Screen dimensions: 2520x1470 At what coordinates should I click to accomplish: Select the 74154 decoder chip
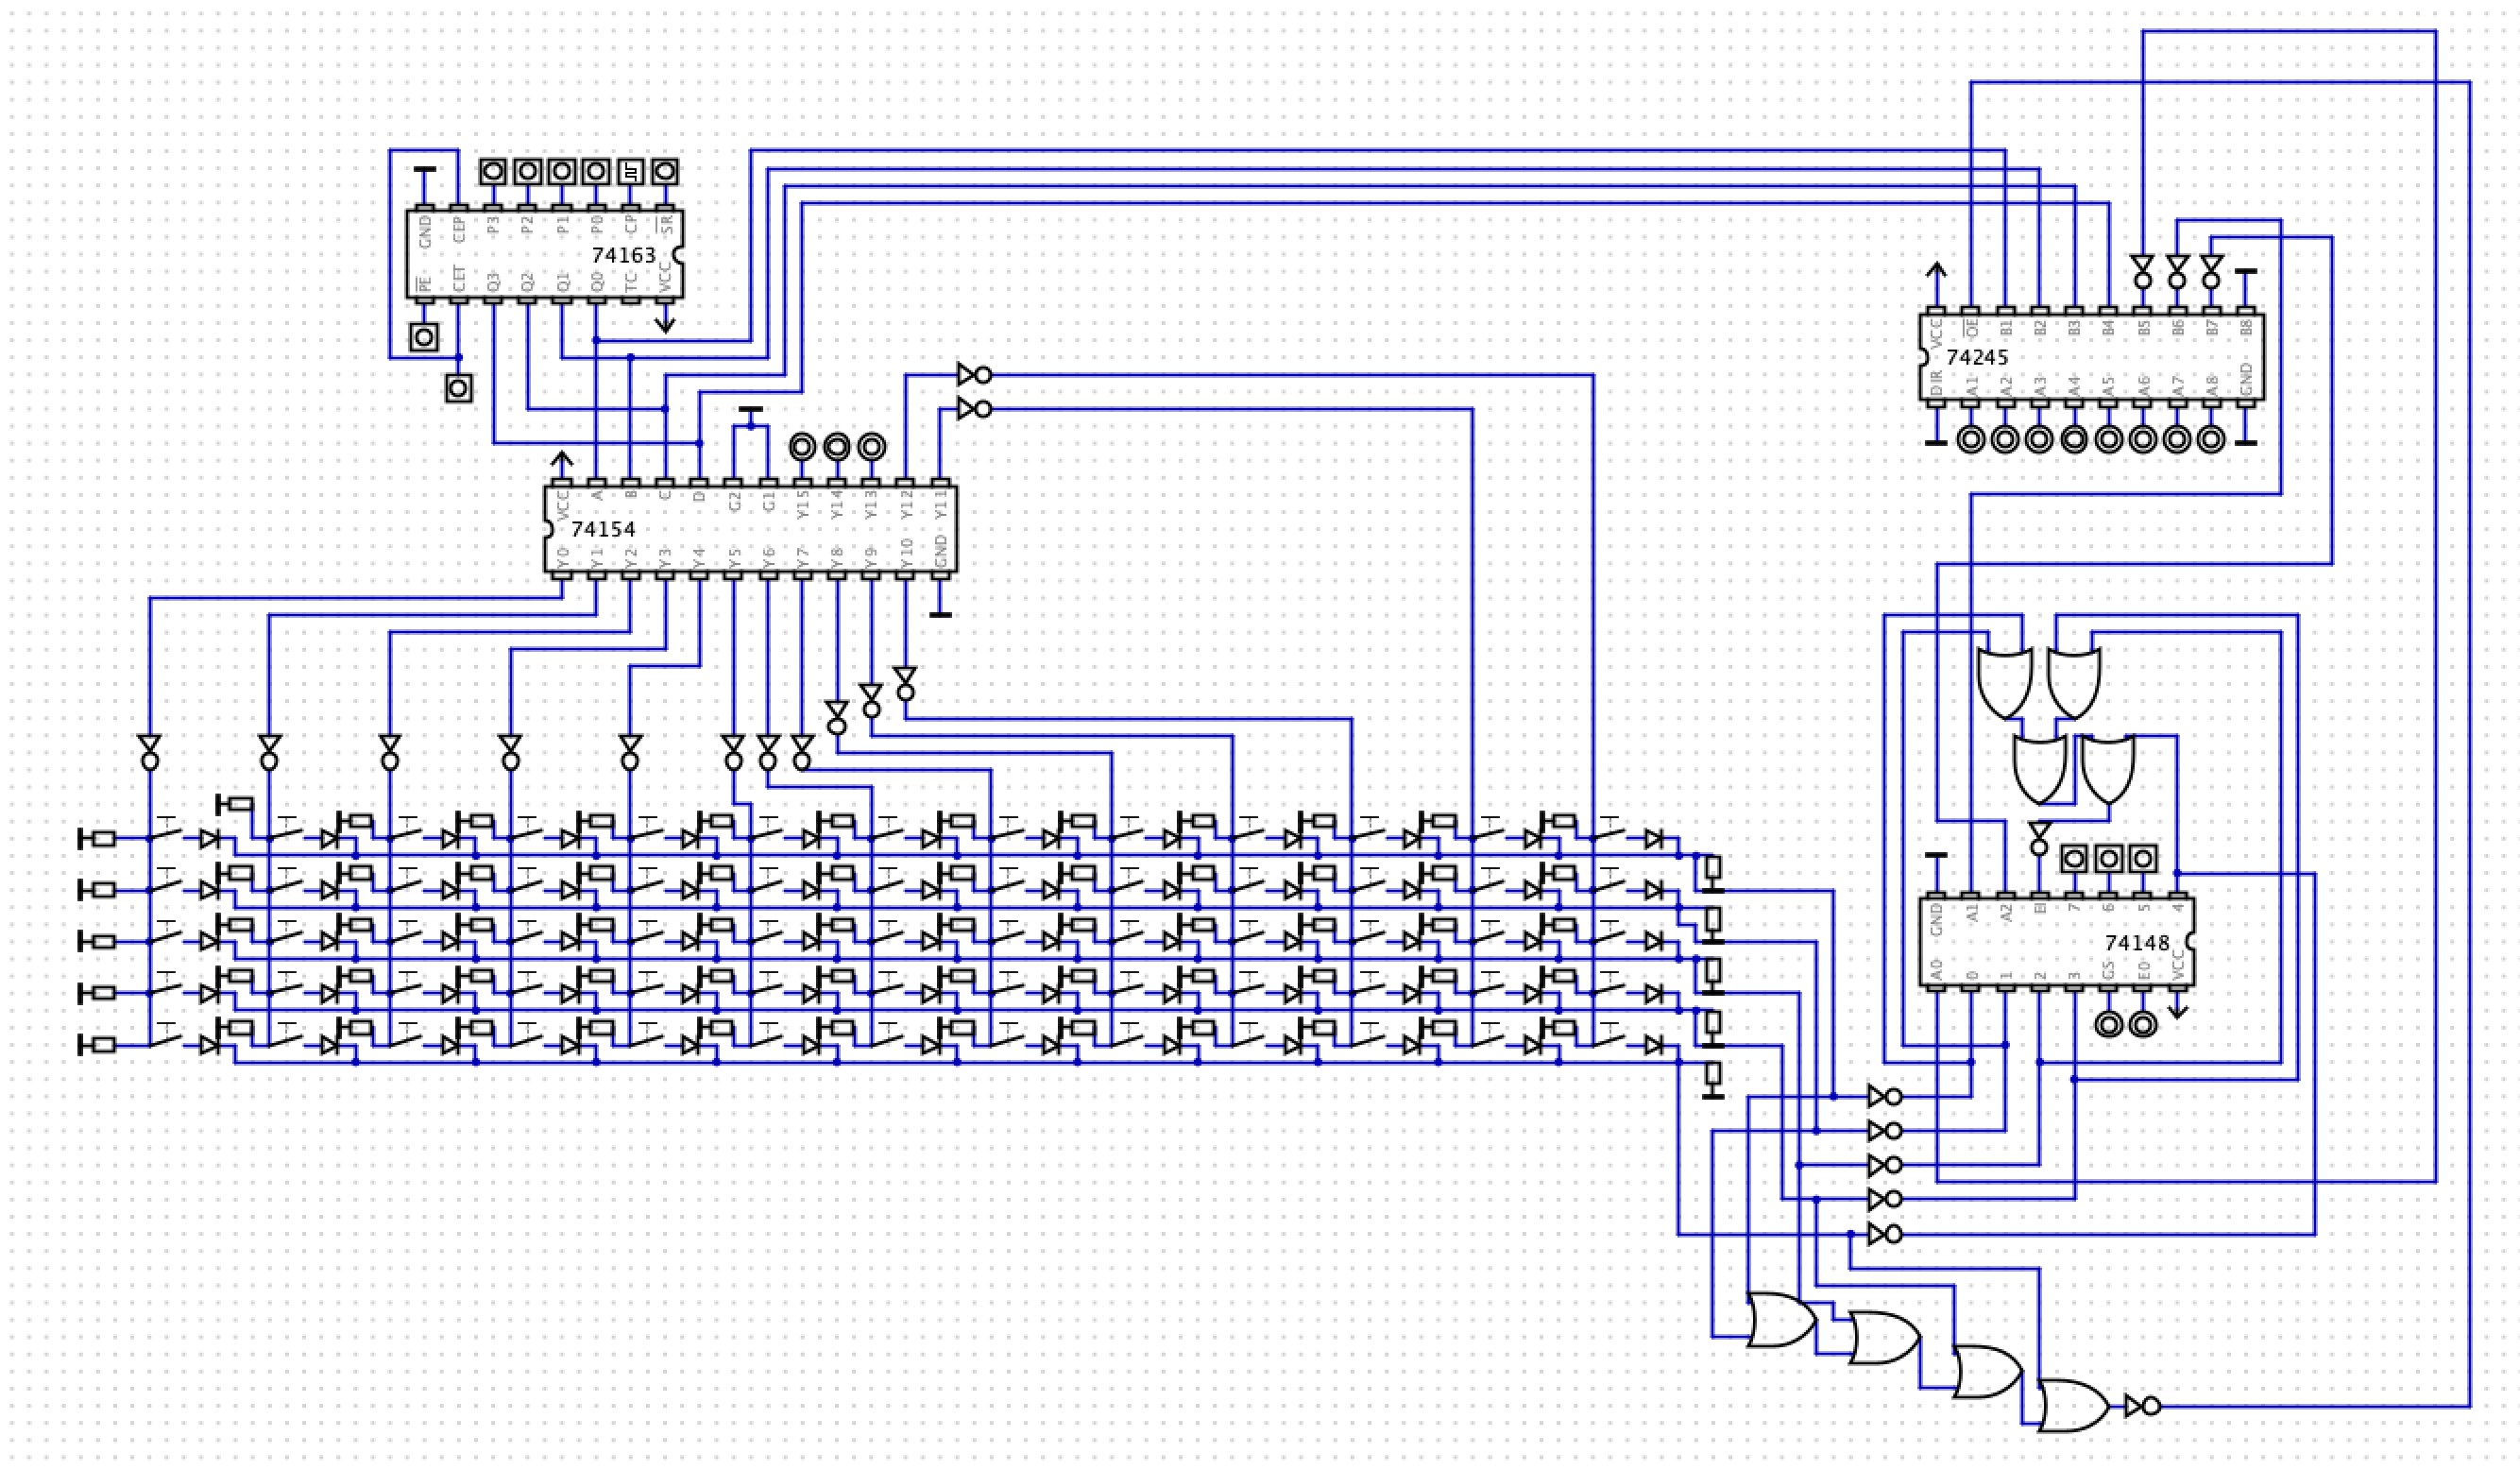[x=750, y=529]
